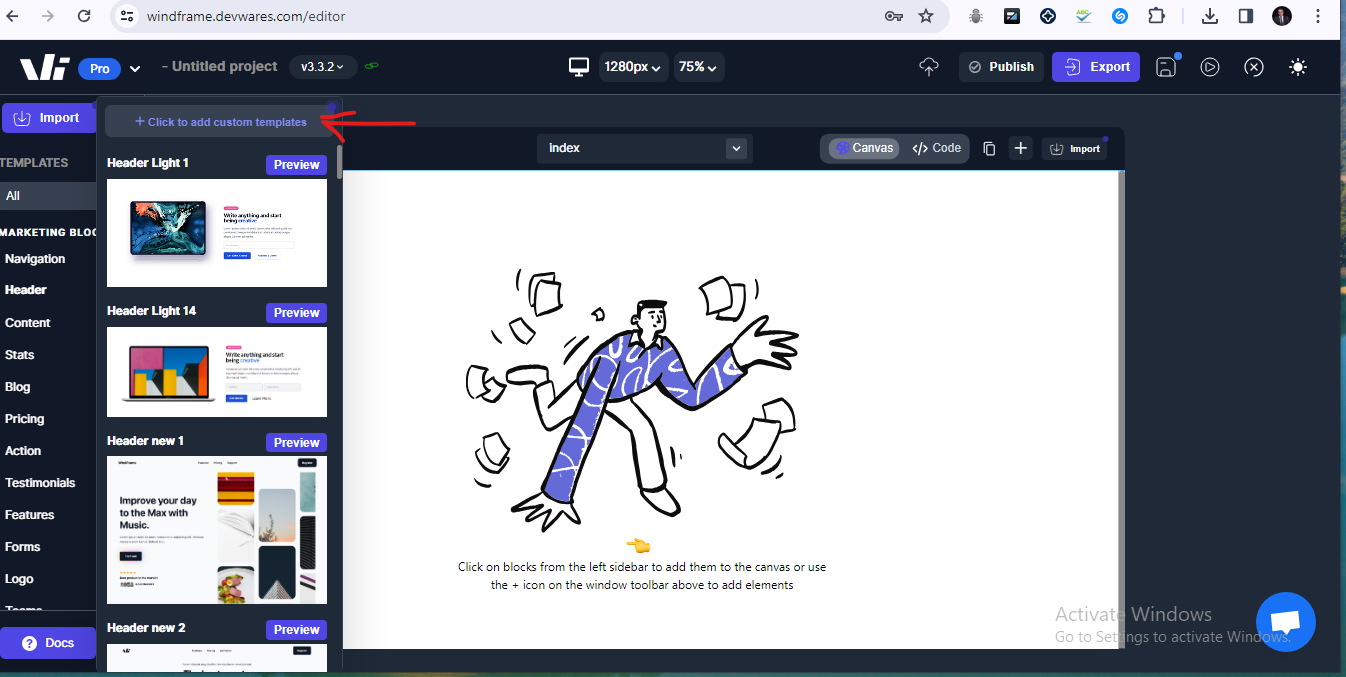This screenshot has width=1346, height=677.
Task: Open the v3.3.2 version dropdown
Action: click(322, 67)
